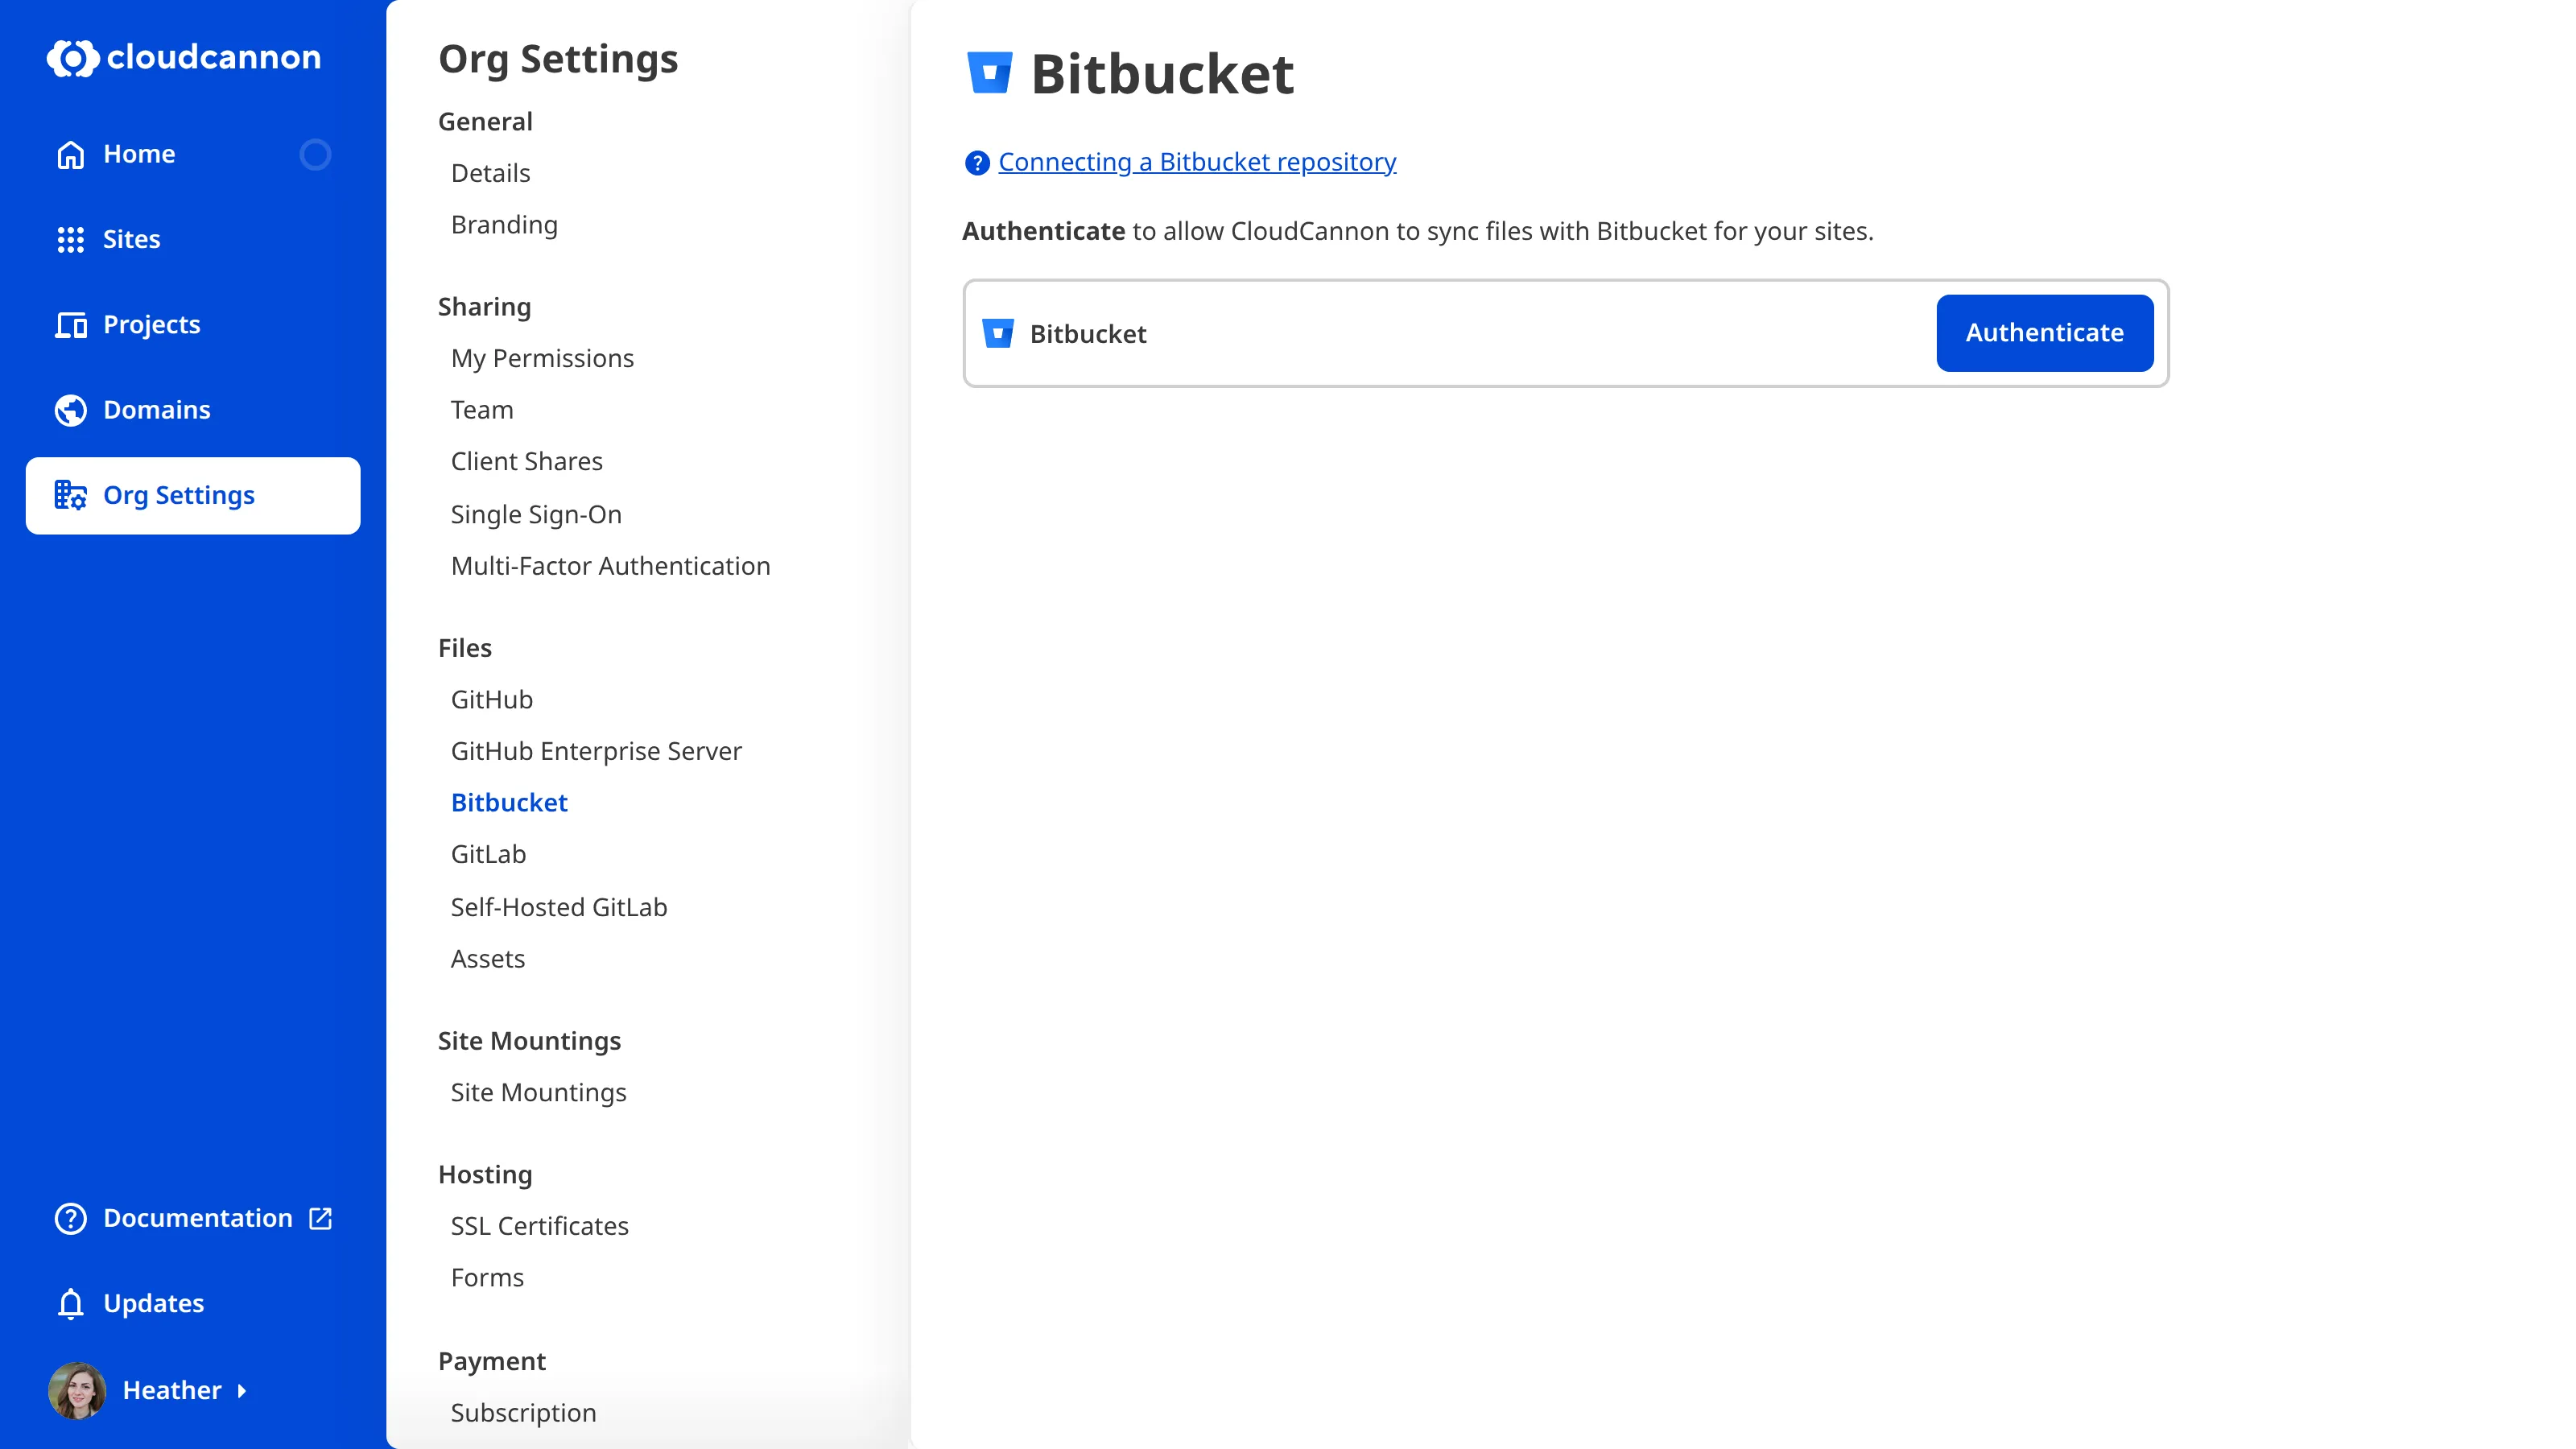Open GitLab files settings

[x=488, y=854]
